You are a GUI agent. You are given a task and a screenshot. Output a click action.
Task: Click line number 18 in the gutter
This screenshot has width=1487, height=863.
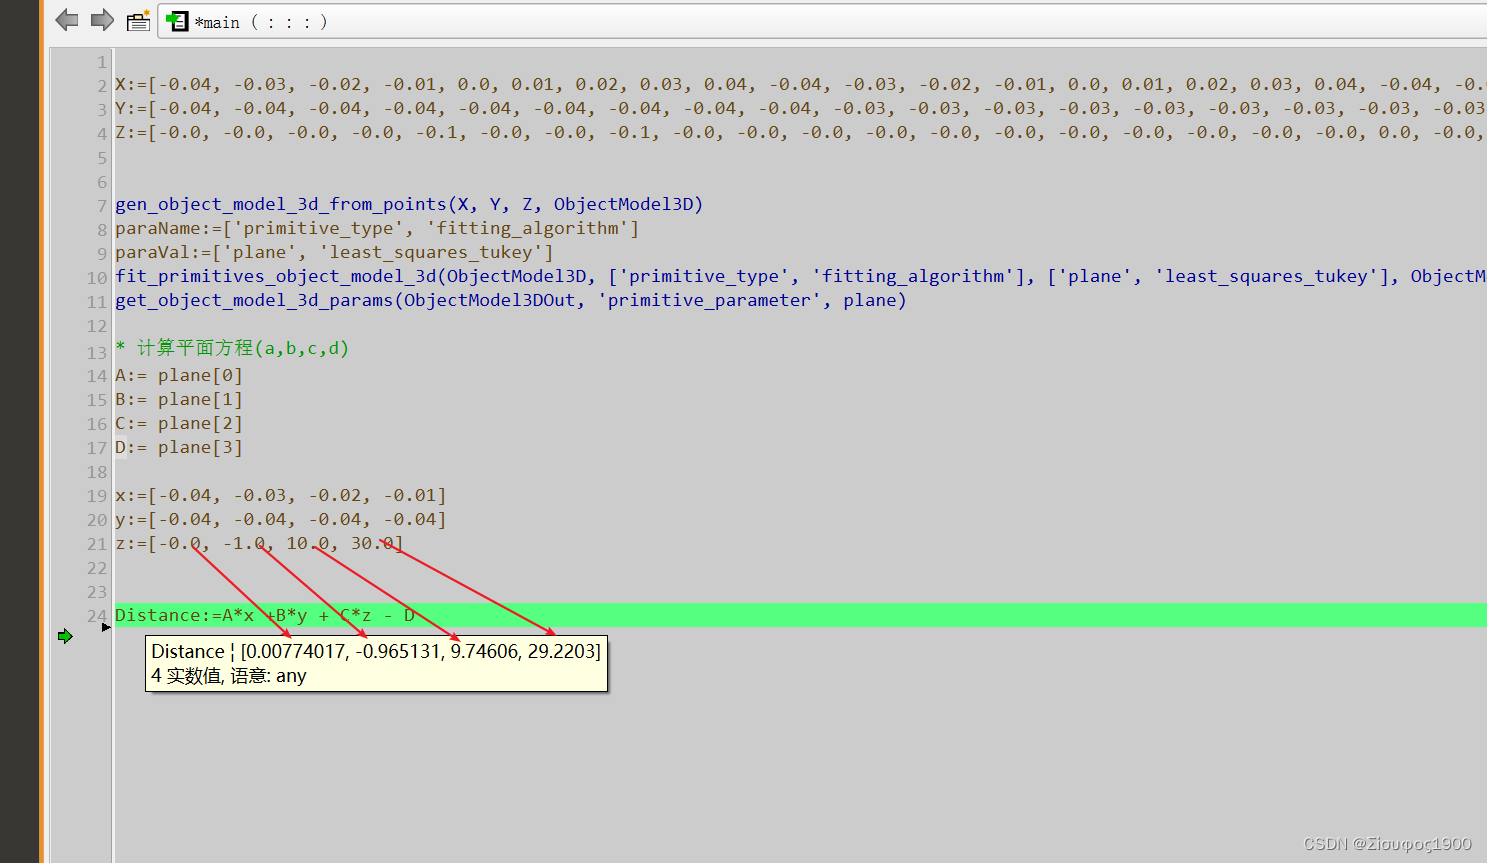click(x=96, y=472)
